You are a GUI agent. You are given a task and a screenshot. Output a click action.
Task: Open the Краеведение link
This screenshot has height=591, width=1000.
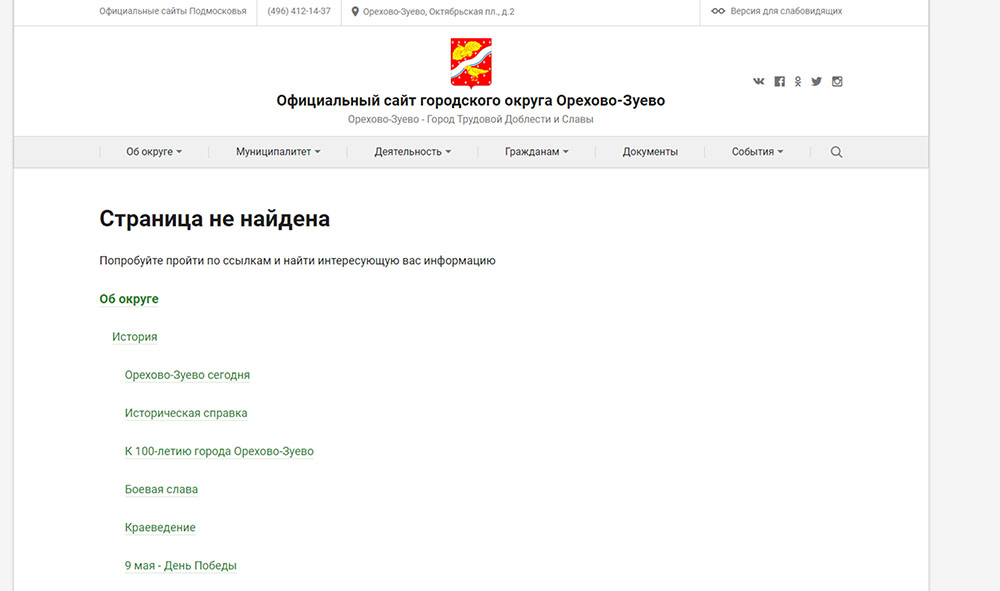point(160,528)
